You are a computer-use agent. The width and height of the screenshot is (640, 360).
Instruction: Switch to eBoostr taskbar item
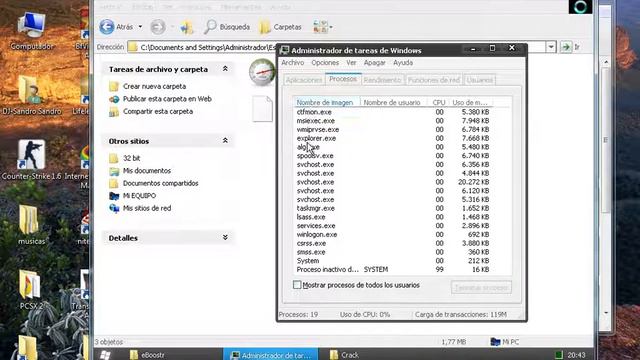click(147, 355)
